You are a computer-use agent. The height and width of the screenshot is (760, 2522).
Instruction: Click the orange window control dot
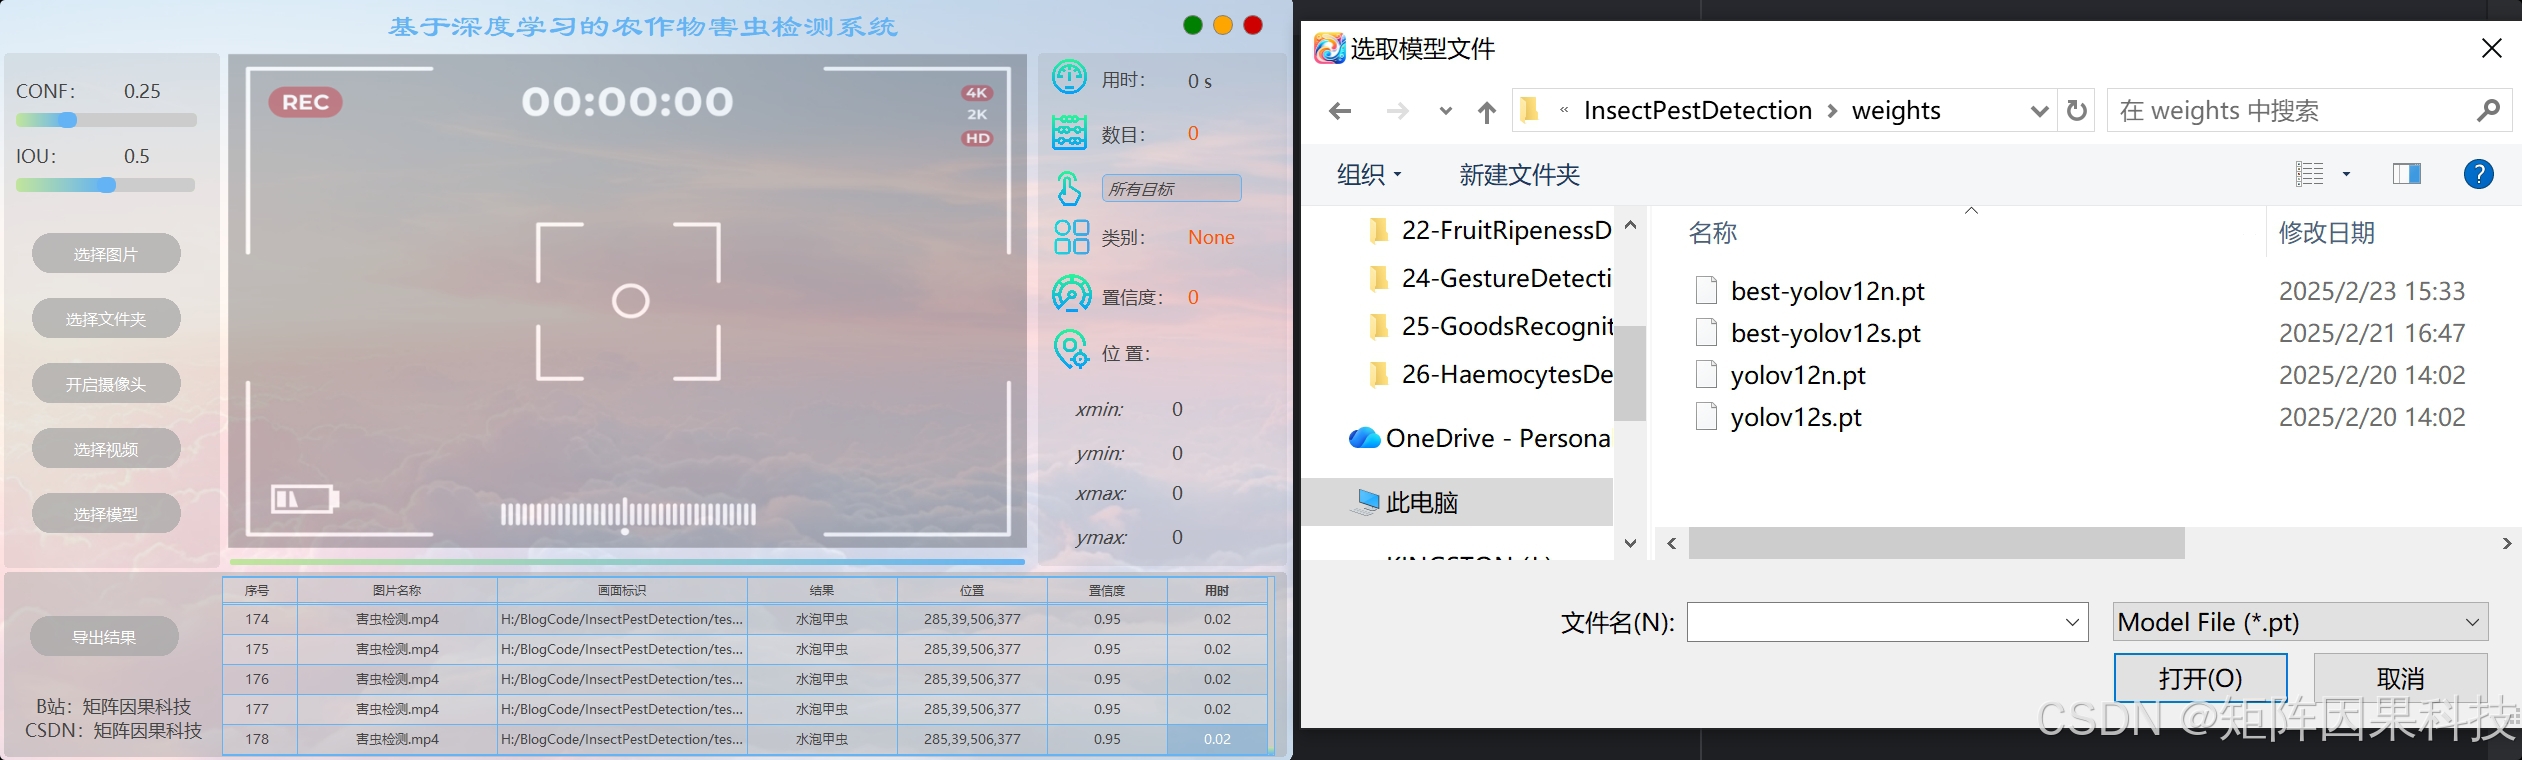[1222, 25]
